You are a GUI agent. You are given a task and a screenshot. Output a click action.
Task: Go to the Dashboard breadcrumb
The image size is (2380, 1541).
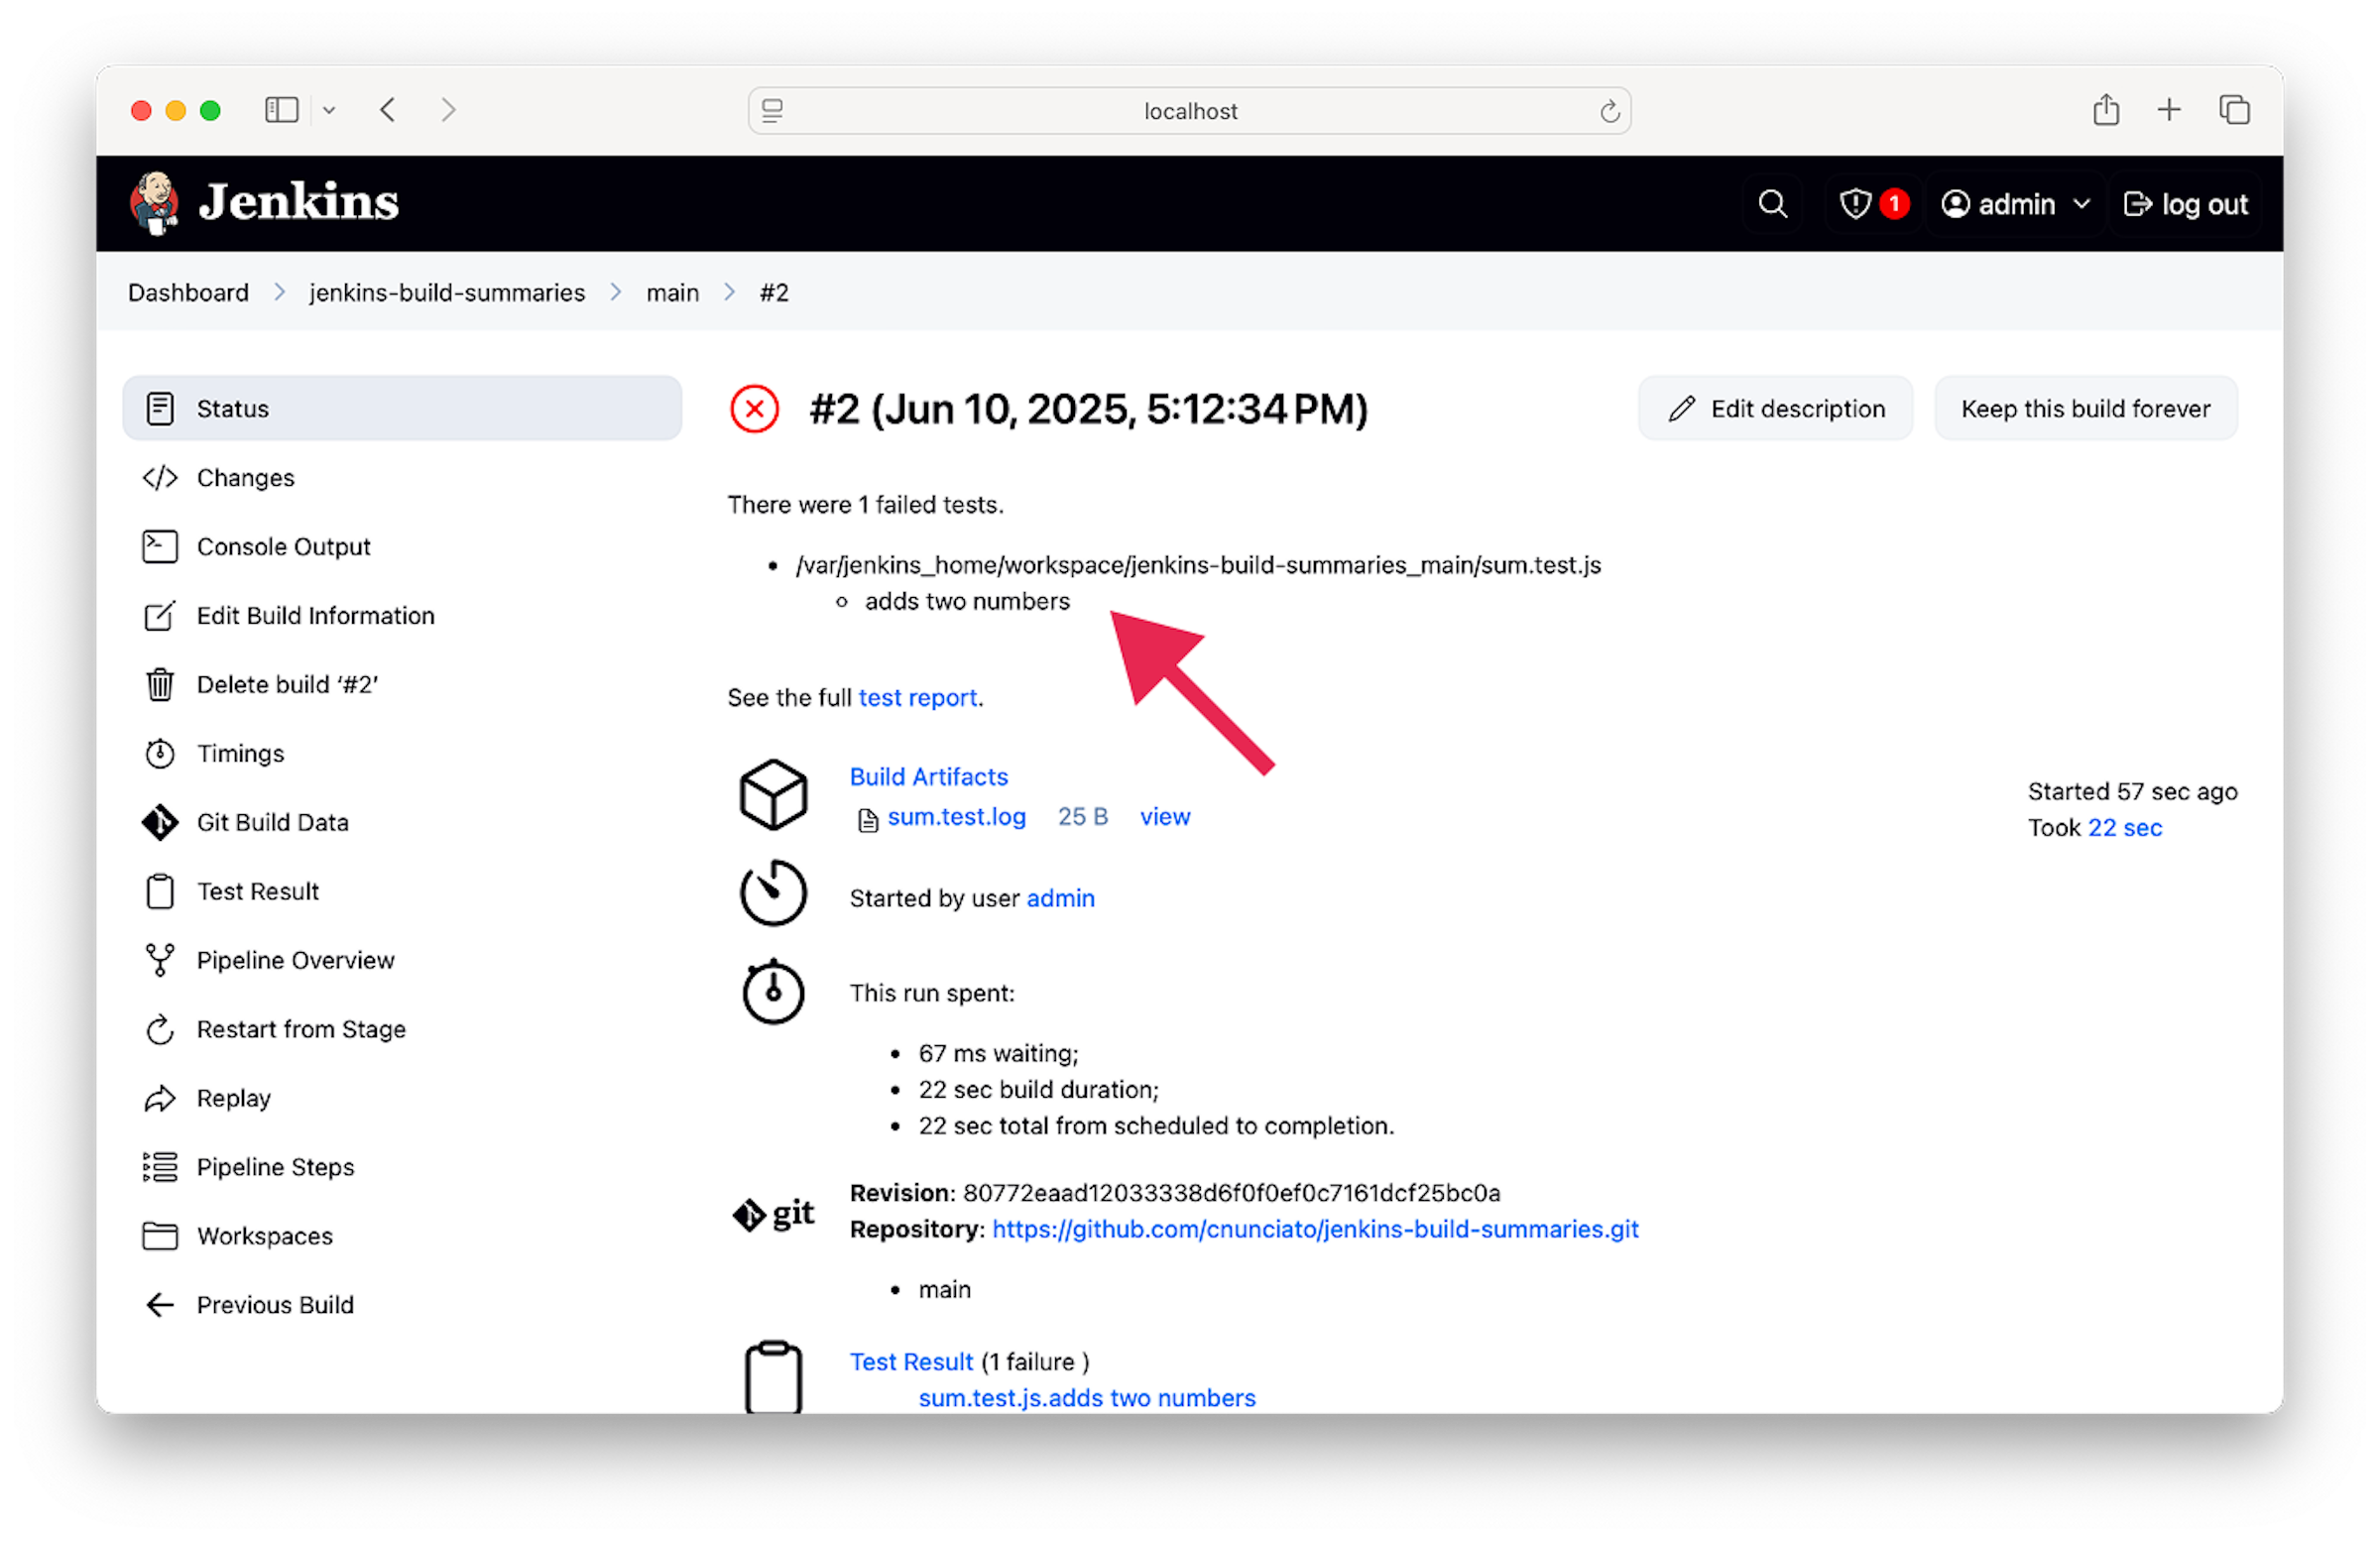188,292
